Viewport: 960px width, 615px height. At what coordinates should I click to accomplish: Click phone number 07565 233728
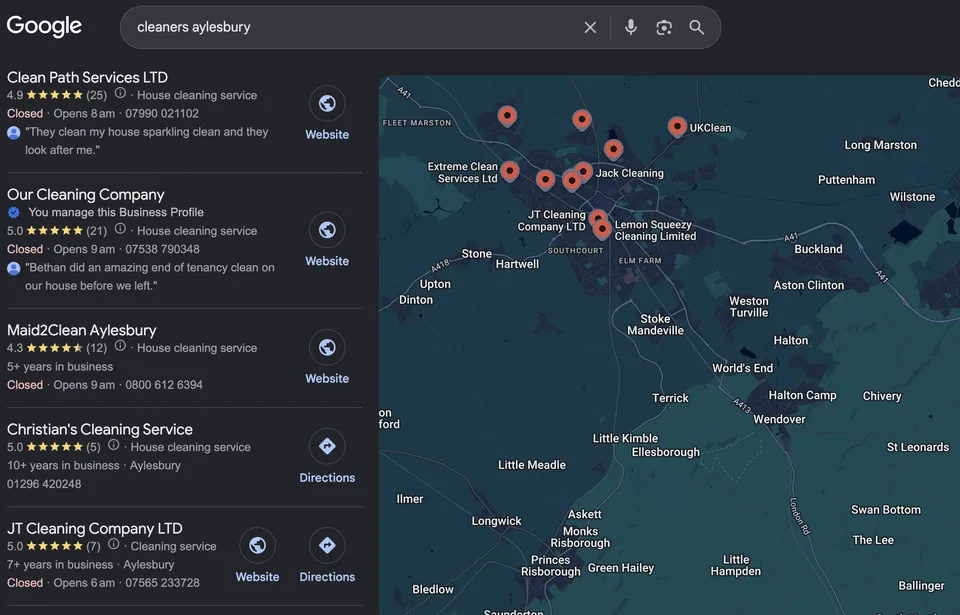[x=162, y=583]
